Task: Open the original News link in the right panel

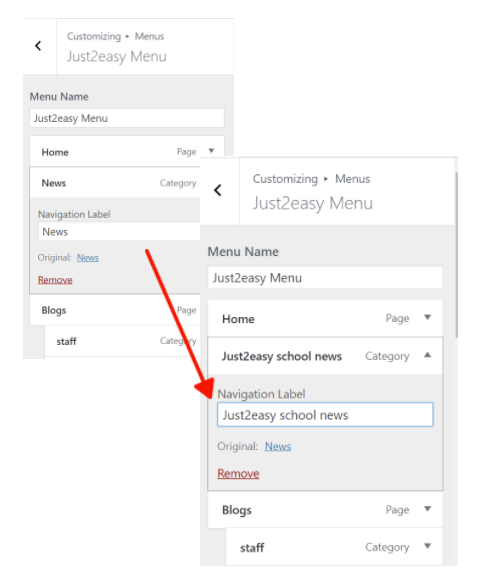Action: tap(277, 446)
